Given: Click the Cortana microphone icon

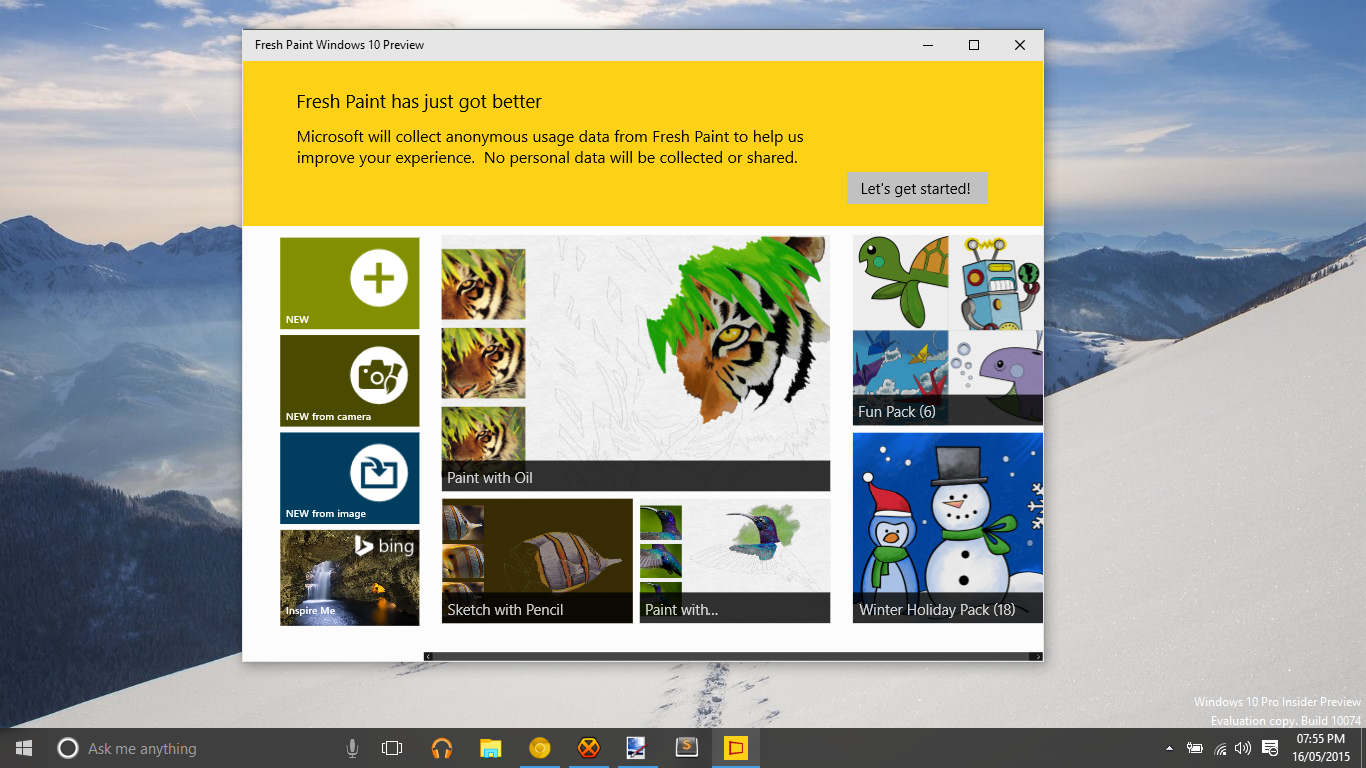Looking at the screenshot, I should coord(352,748).
